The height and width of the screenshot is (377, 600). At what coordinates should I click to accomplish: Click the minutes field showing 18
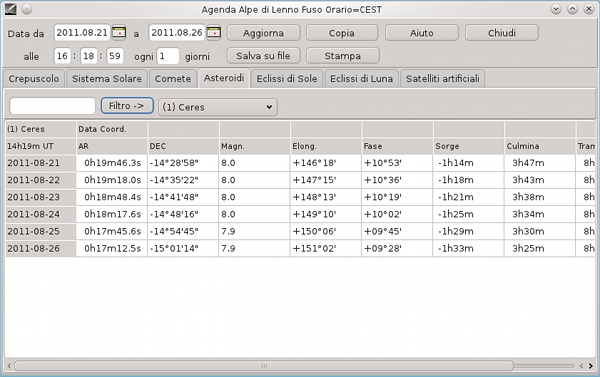coord(89,56)
